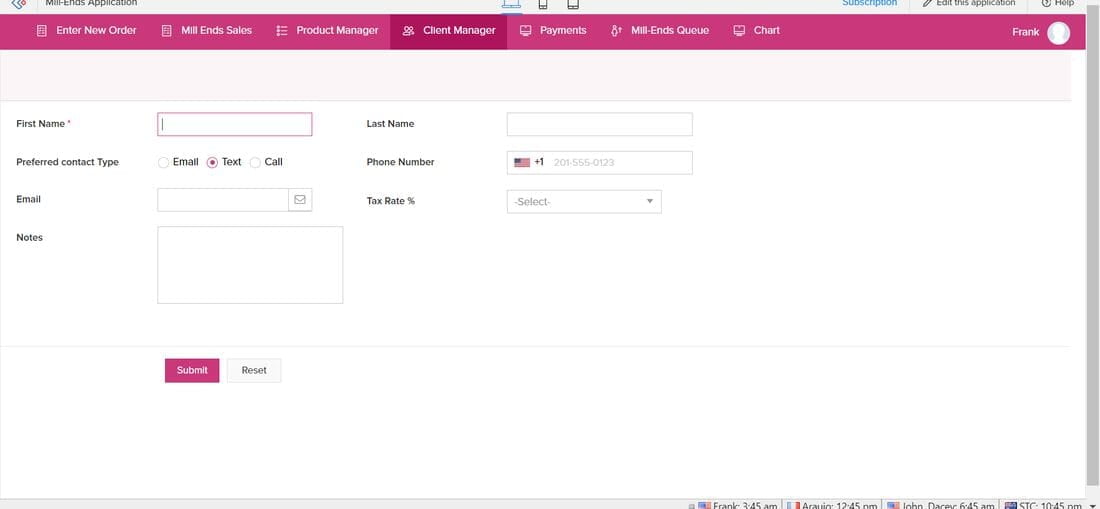The height and width of the screenshot is (509, 1100).
Task: Click inside the Notes text area
Action: click(x=250, y=265)
